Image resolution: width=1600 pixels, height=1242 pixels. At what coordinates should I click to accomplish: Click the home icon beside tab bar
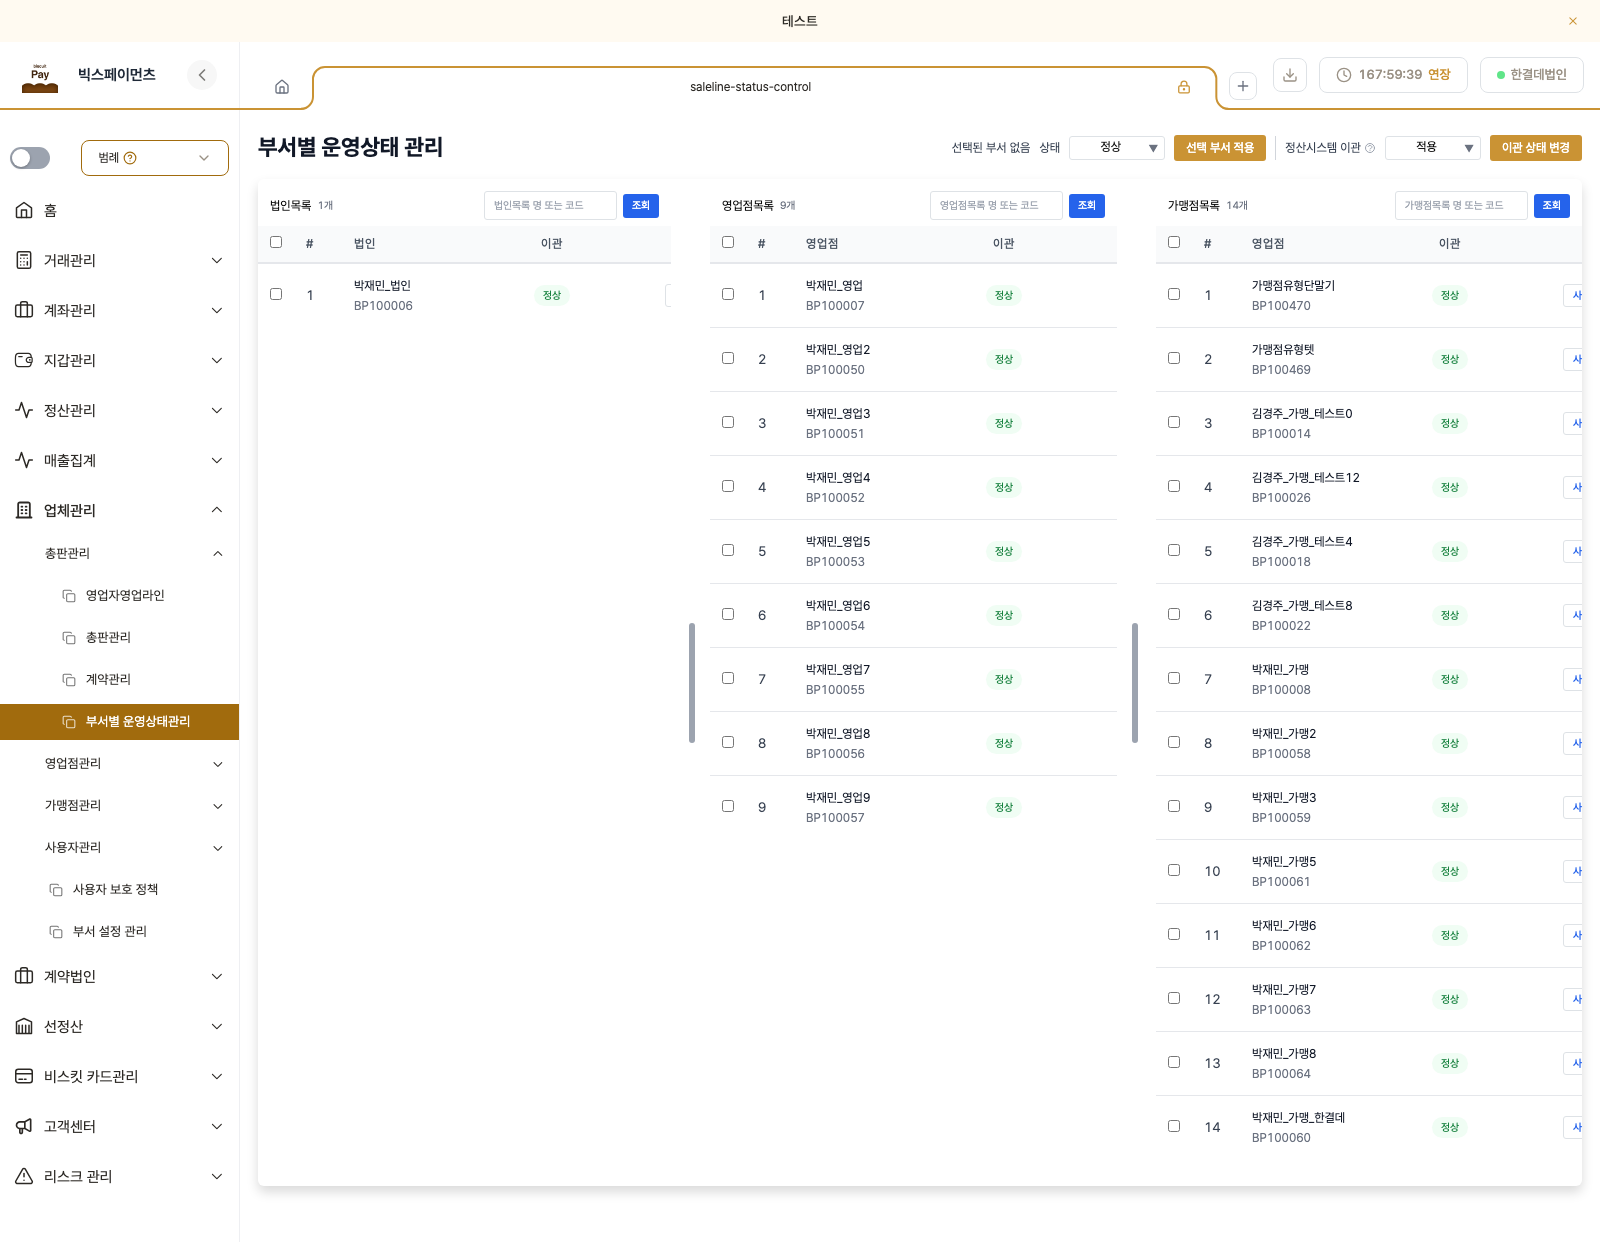(282, 87)
